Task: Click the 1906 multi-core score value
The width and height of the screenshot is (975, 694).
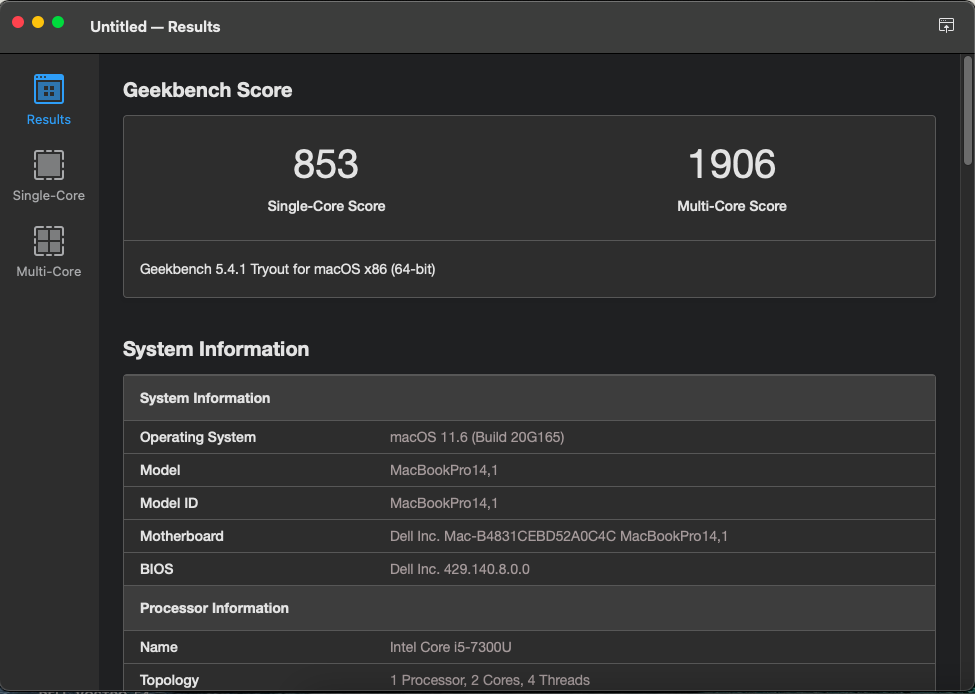Action: click(732, 164)
